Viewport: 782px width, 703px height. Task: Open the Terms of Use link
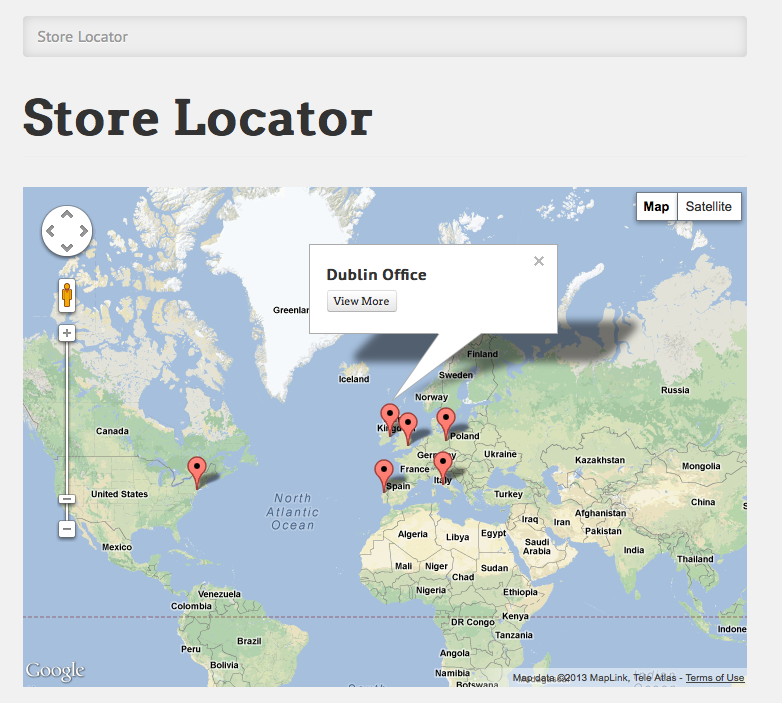pos(715,678)
